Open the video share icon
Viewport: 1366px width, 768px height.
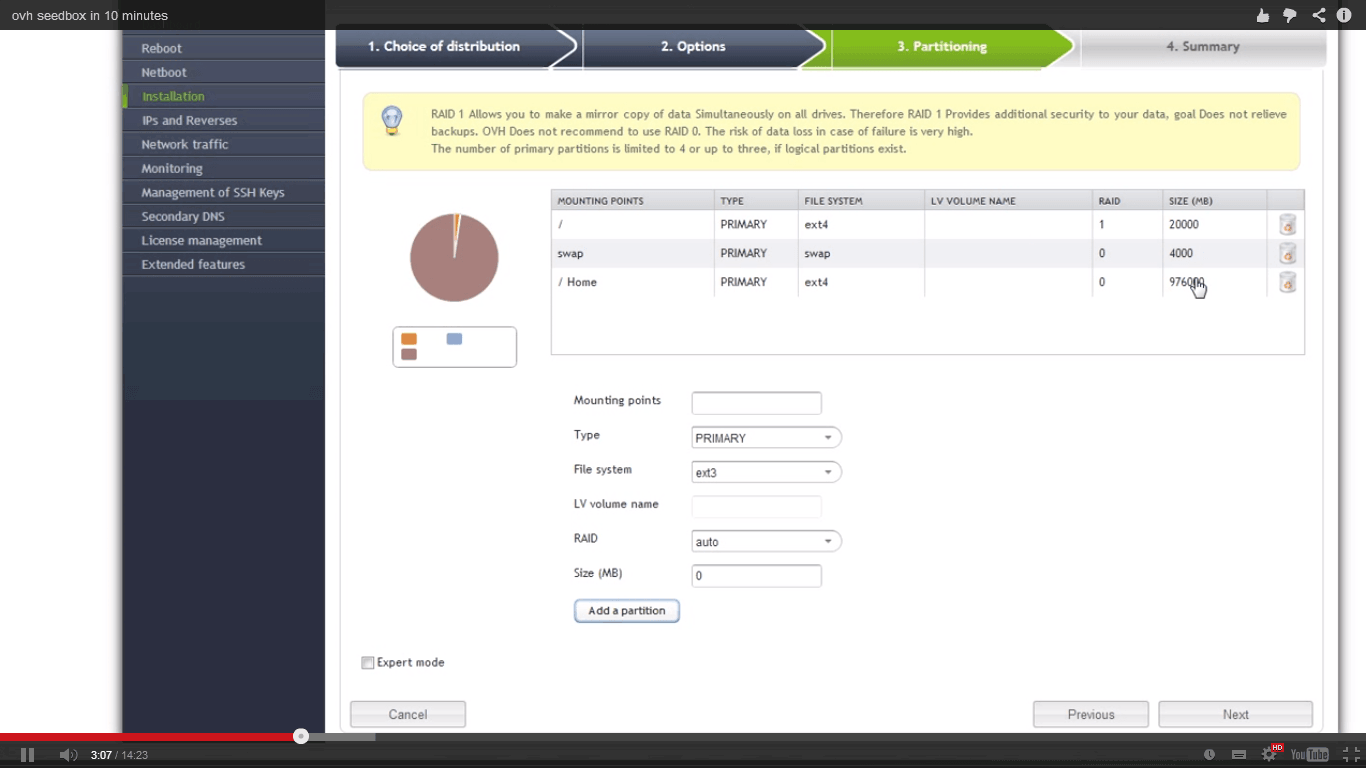tap(1318, 15)
